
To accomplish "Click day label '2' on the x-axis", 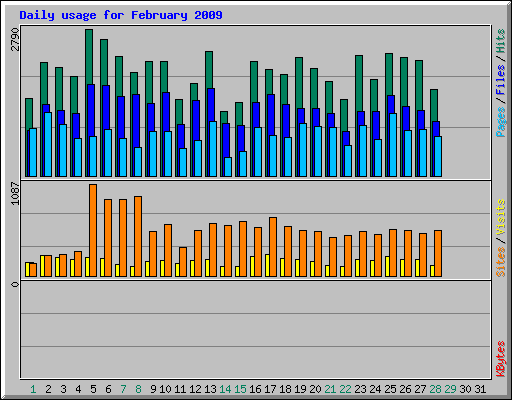I will 48,389.
